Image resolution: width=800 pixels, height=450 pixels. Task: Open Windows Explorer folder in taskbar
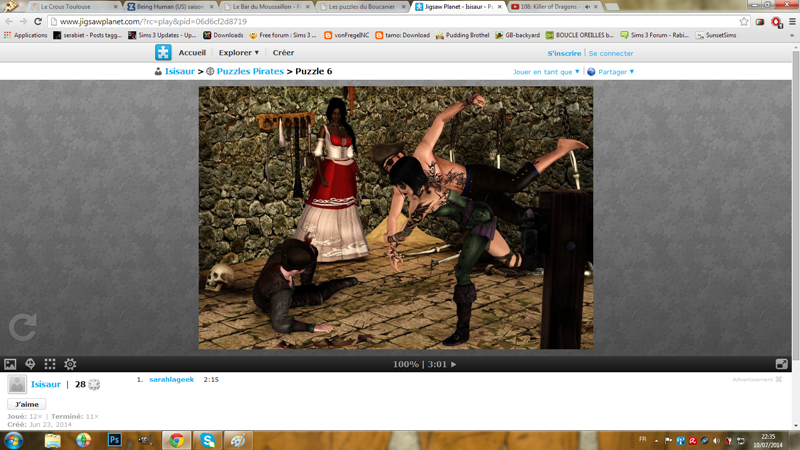[53, 440]
